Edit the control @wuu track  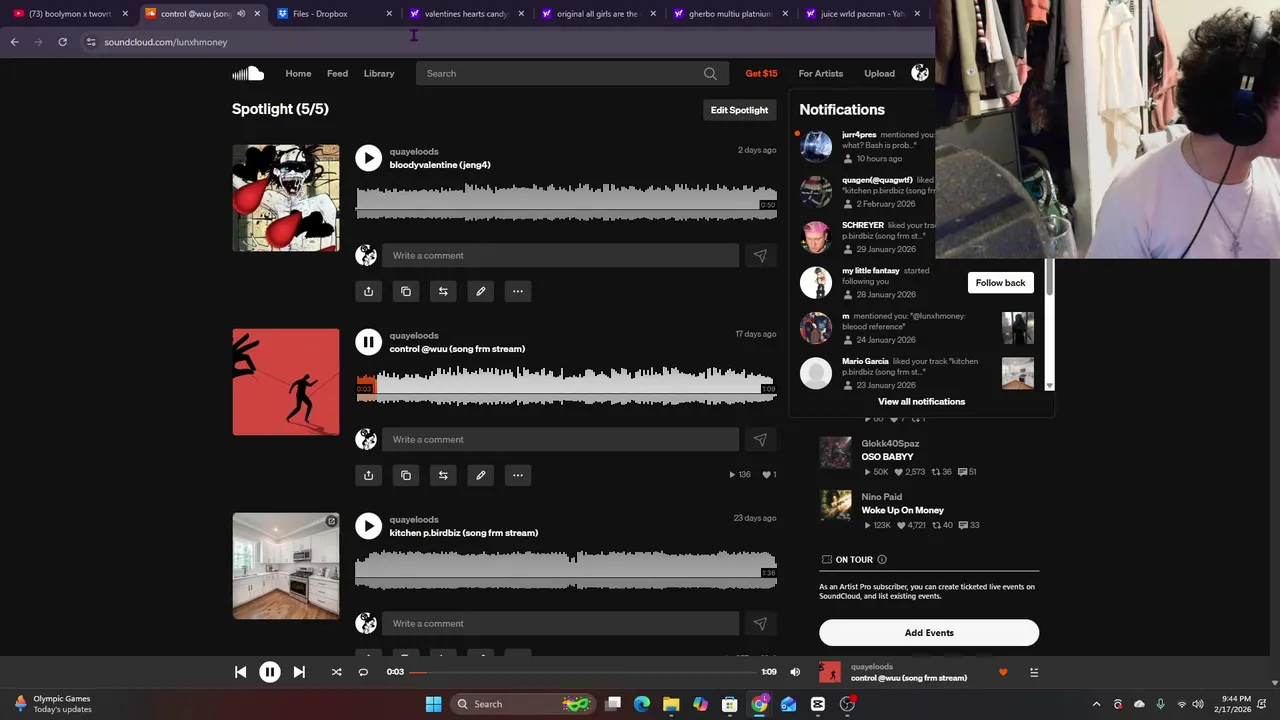pos(481,475)
